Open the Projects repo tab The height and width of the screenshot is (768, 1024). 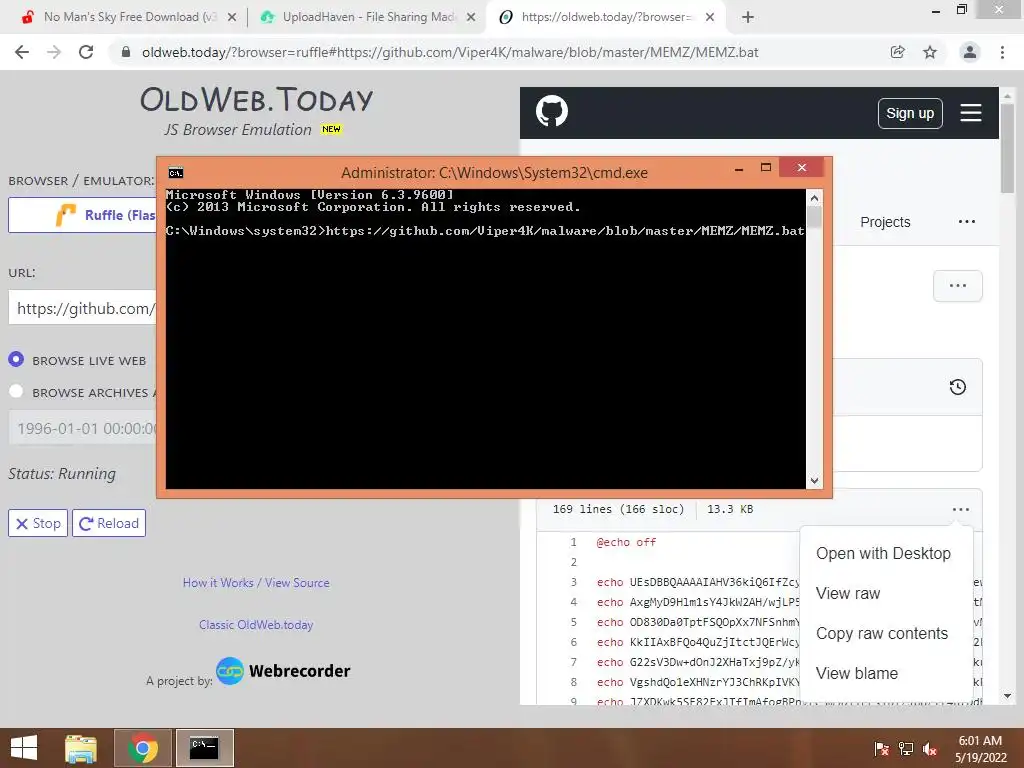[885, 222]
